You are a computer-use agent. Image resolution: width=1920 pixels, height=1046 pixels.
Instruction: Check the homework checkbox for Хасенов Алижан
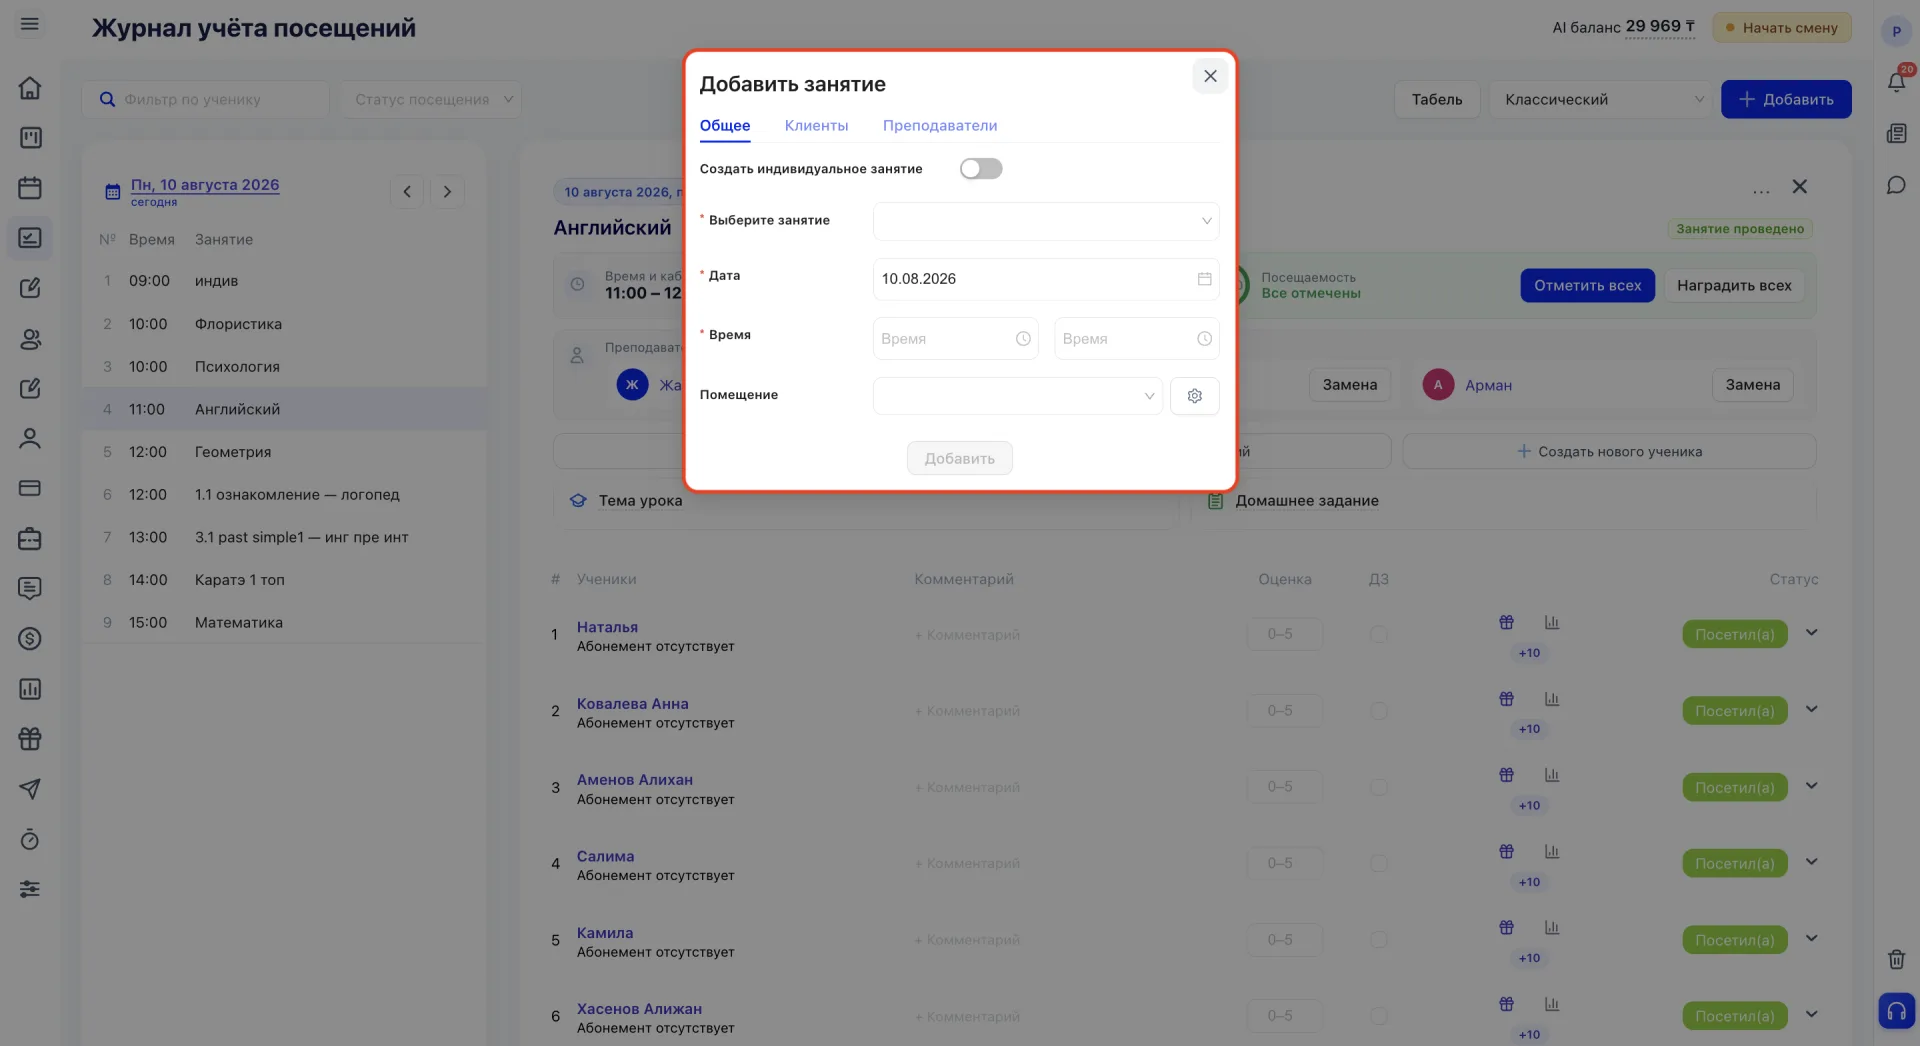pyautogui.click(x=1378, y=1016)
